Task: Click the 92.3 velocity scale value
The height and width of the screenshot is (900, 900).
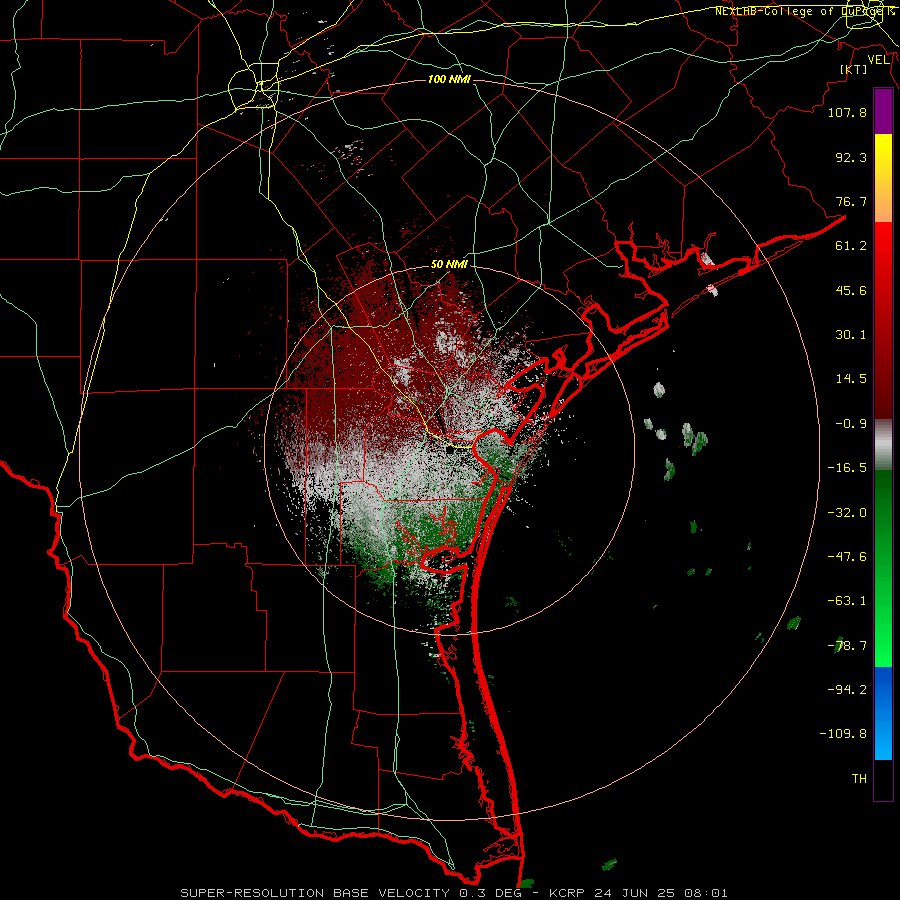Action: click(851, 157)
